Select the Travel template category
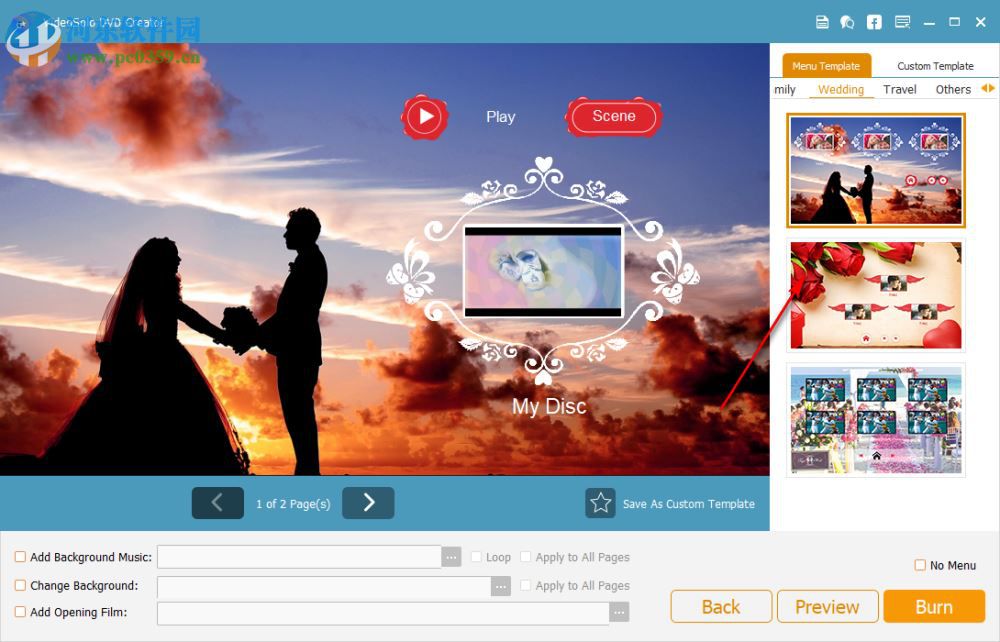Image resolution: width=1000 pixels, height=642 pixels. [x=899, y=89]
